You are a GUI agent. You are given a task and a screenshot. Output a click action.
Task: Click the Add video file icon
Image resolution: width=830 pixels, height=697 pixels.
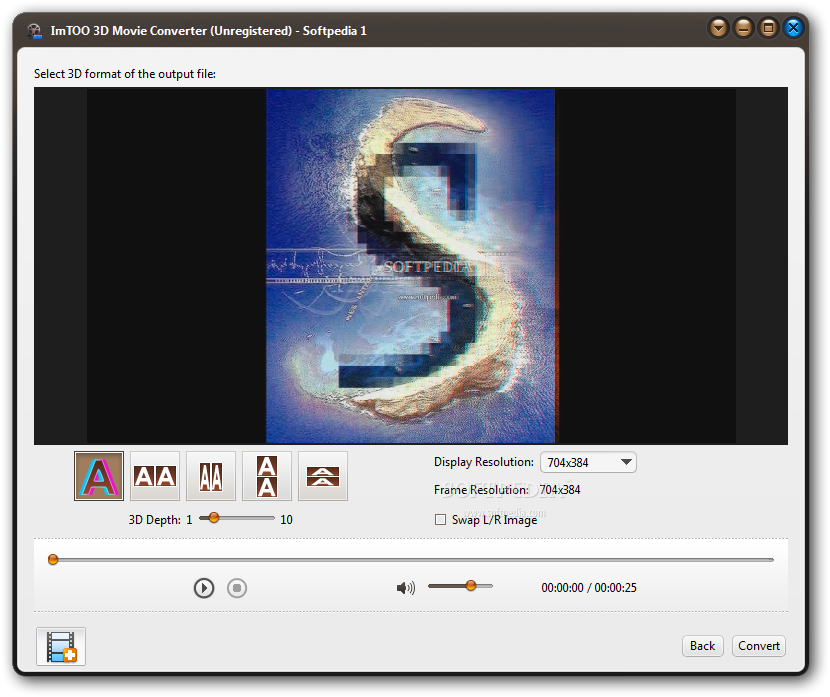[x=61, y=646]
